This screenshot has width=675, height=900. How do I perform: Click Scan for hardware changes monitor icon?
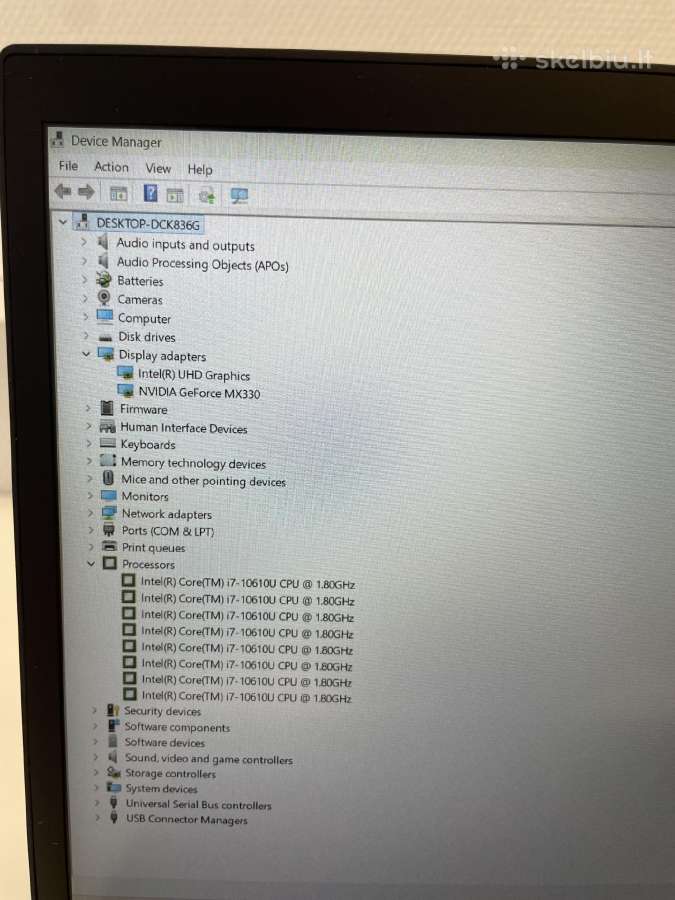[239, 196]
